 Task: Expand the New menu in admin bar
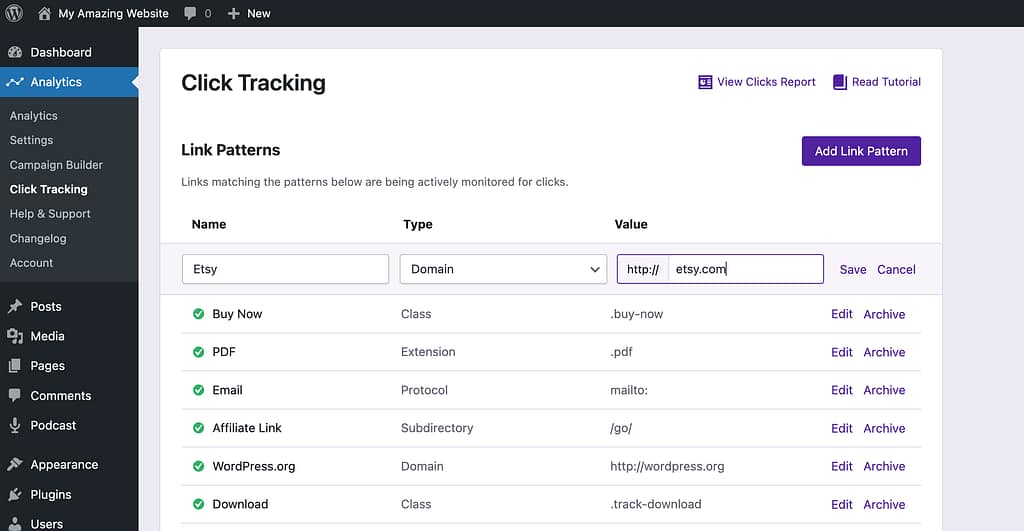249,13
